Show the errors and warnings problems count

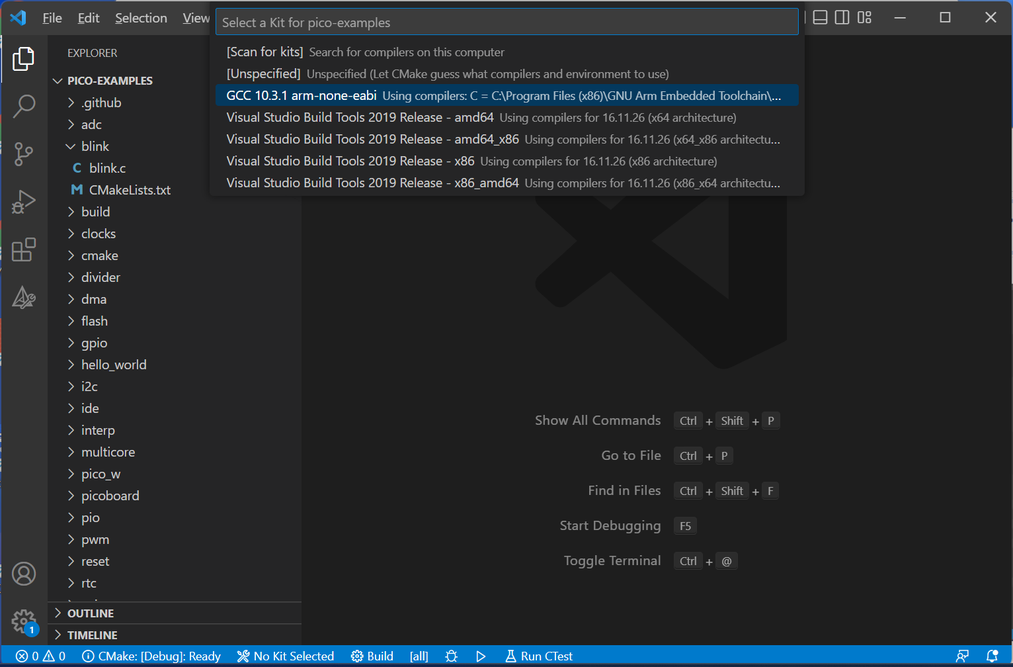[x=41, y=656]
